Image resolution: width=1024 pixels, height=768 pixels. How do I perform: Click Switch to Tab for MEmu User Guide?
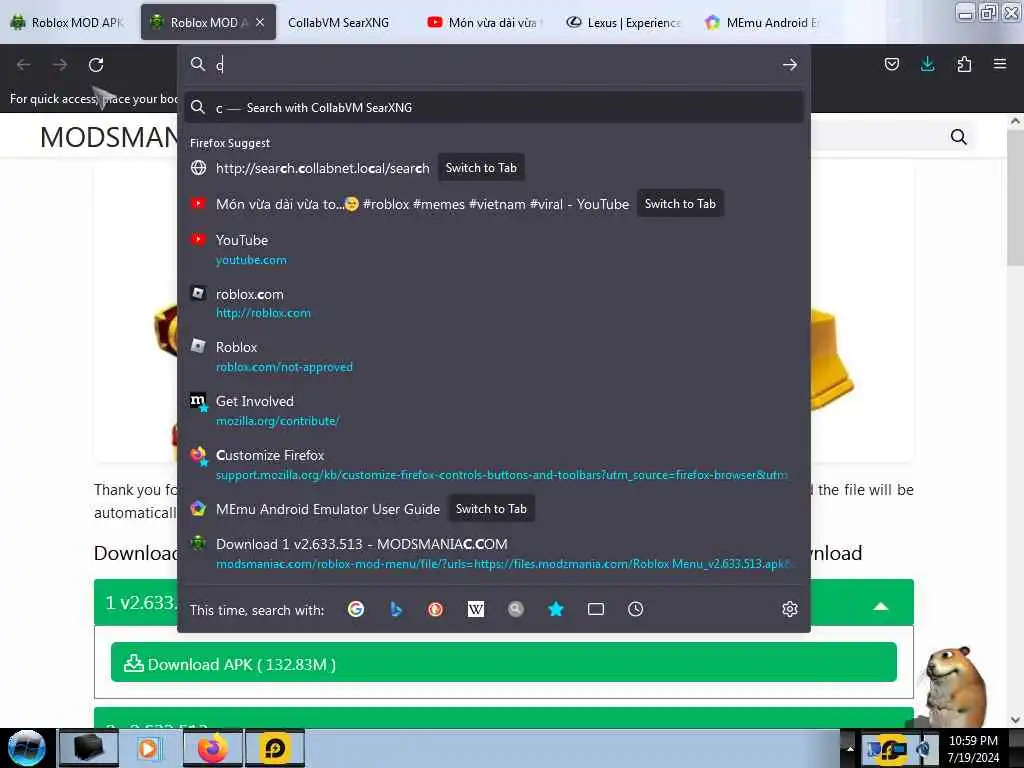[x=491, y=509]
